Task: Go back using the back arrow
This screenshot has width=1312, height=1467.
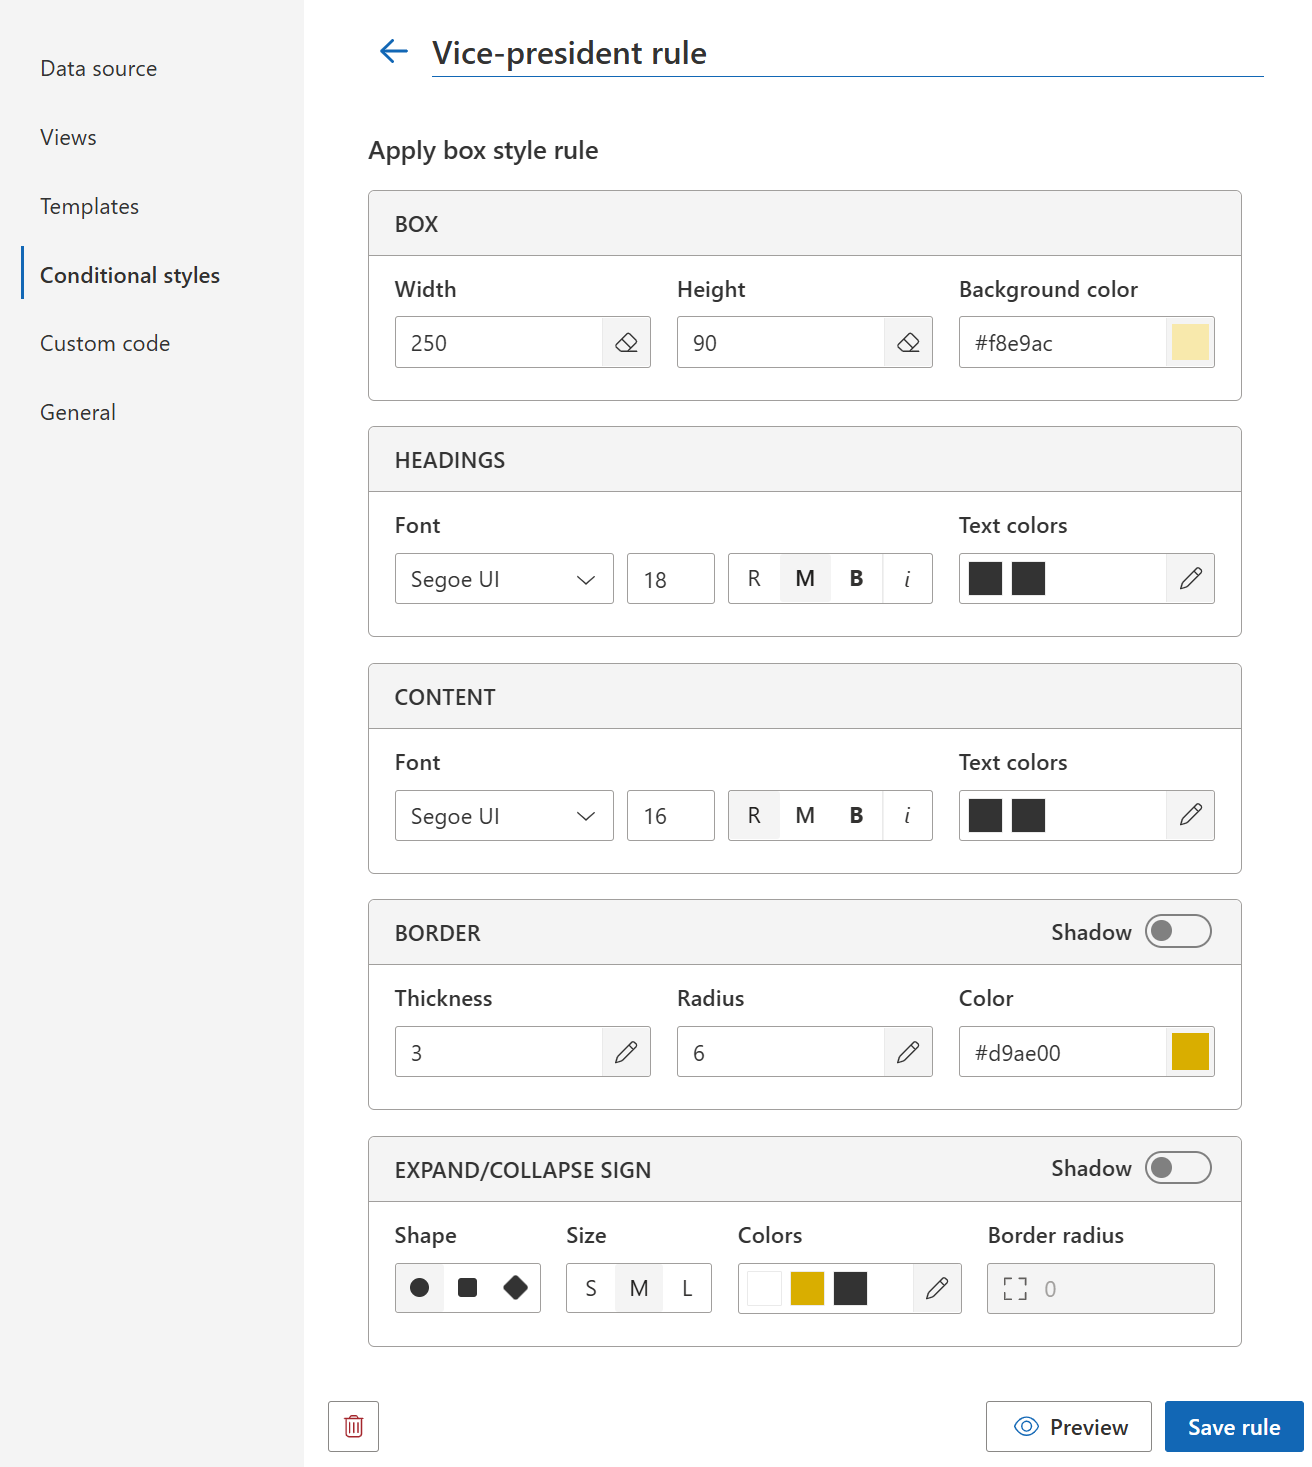Action: [x=393, y=51]
